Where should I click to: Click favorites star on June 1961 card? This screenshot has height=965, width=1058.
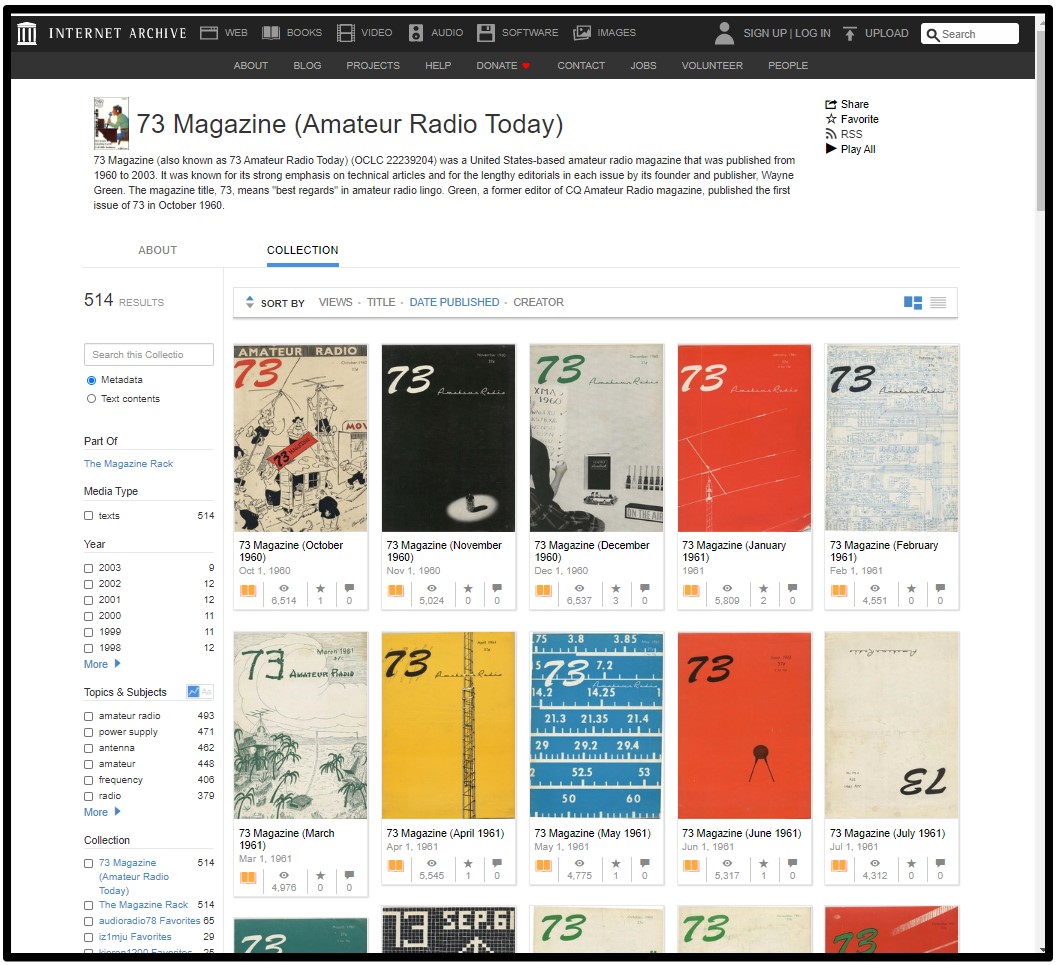click(763, 863)
